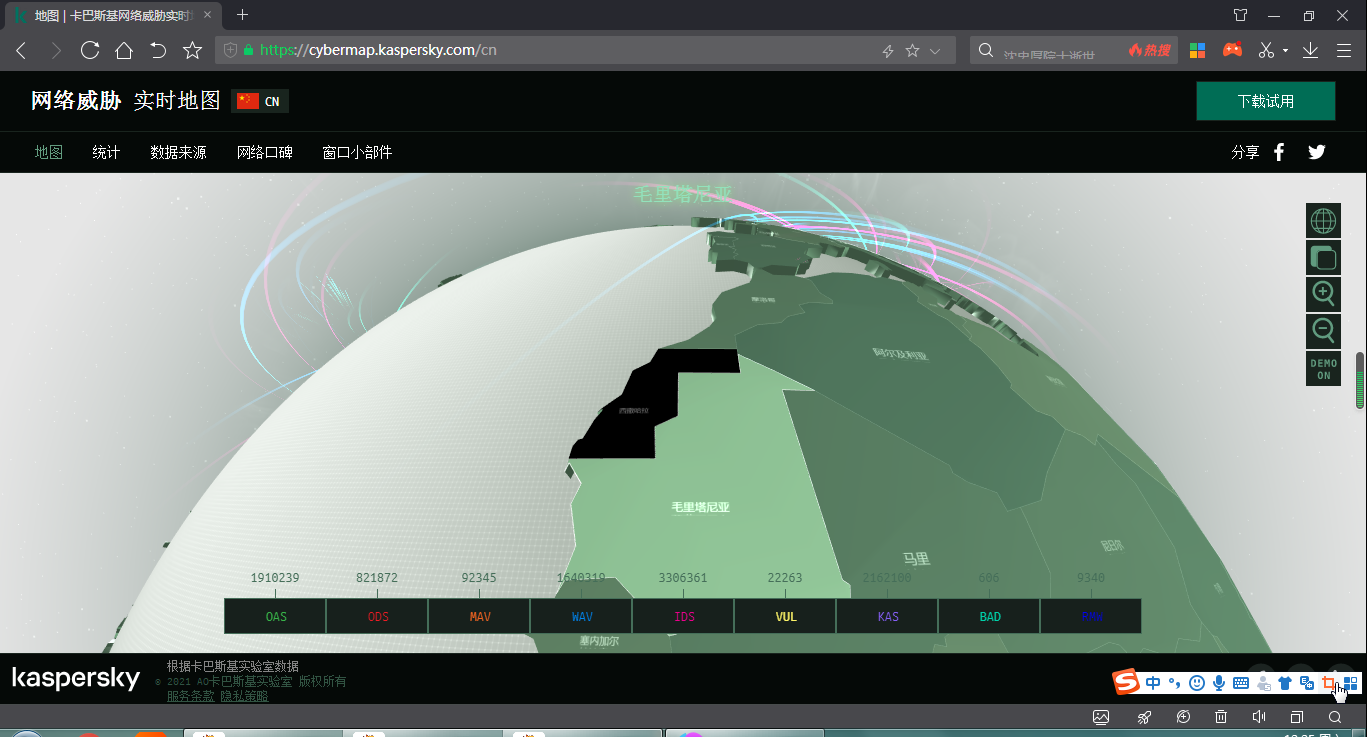The height and width of the screenshot is (737, 1367).
Task: Toggle the VUL threat type filter
Action: [x=786, y=616]
